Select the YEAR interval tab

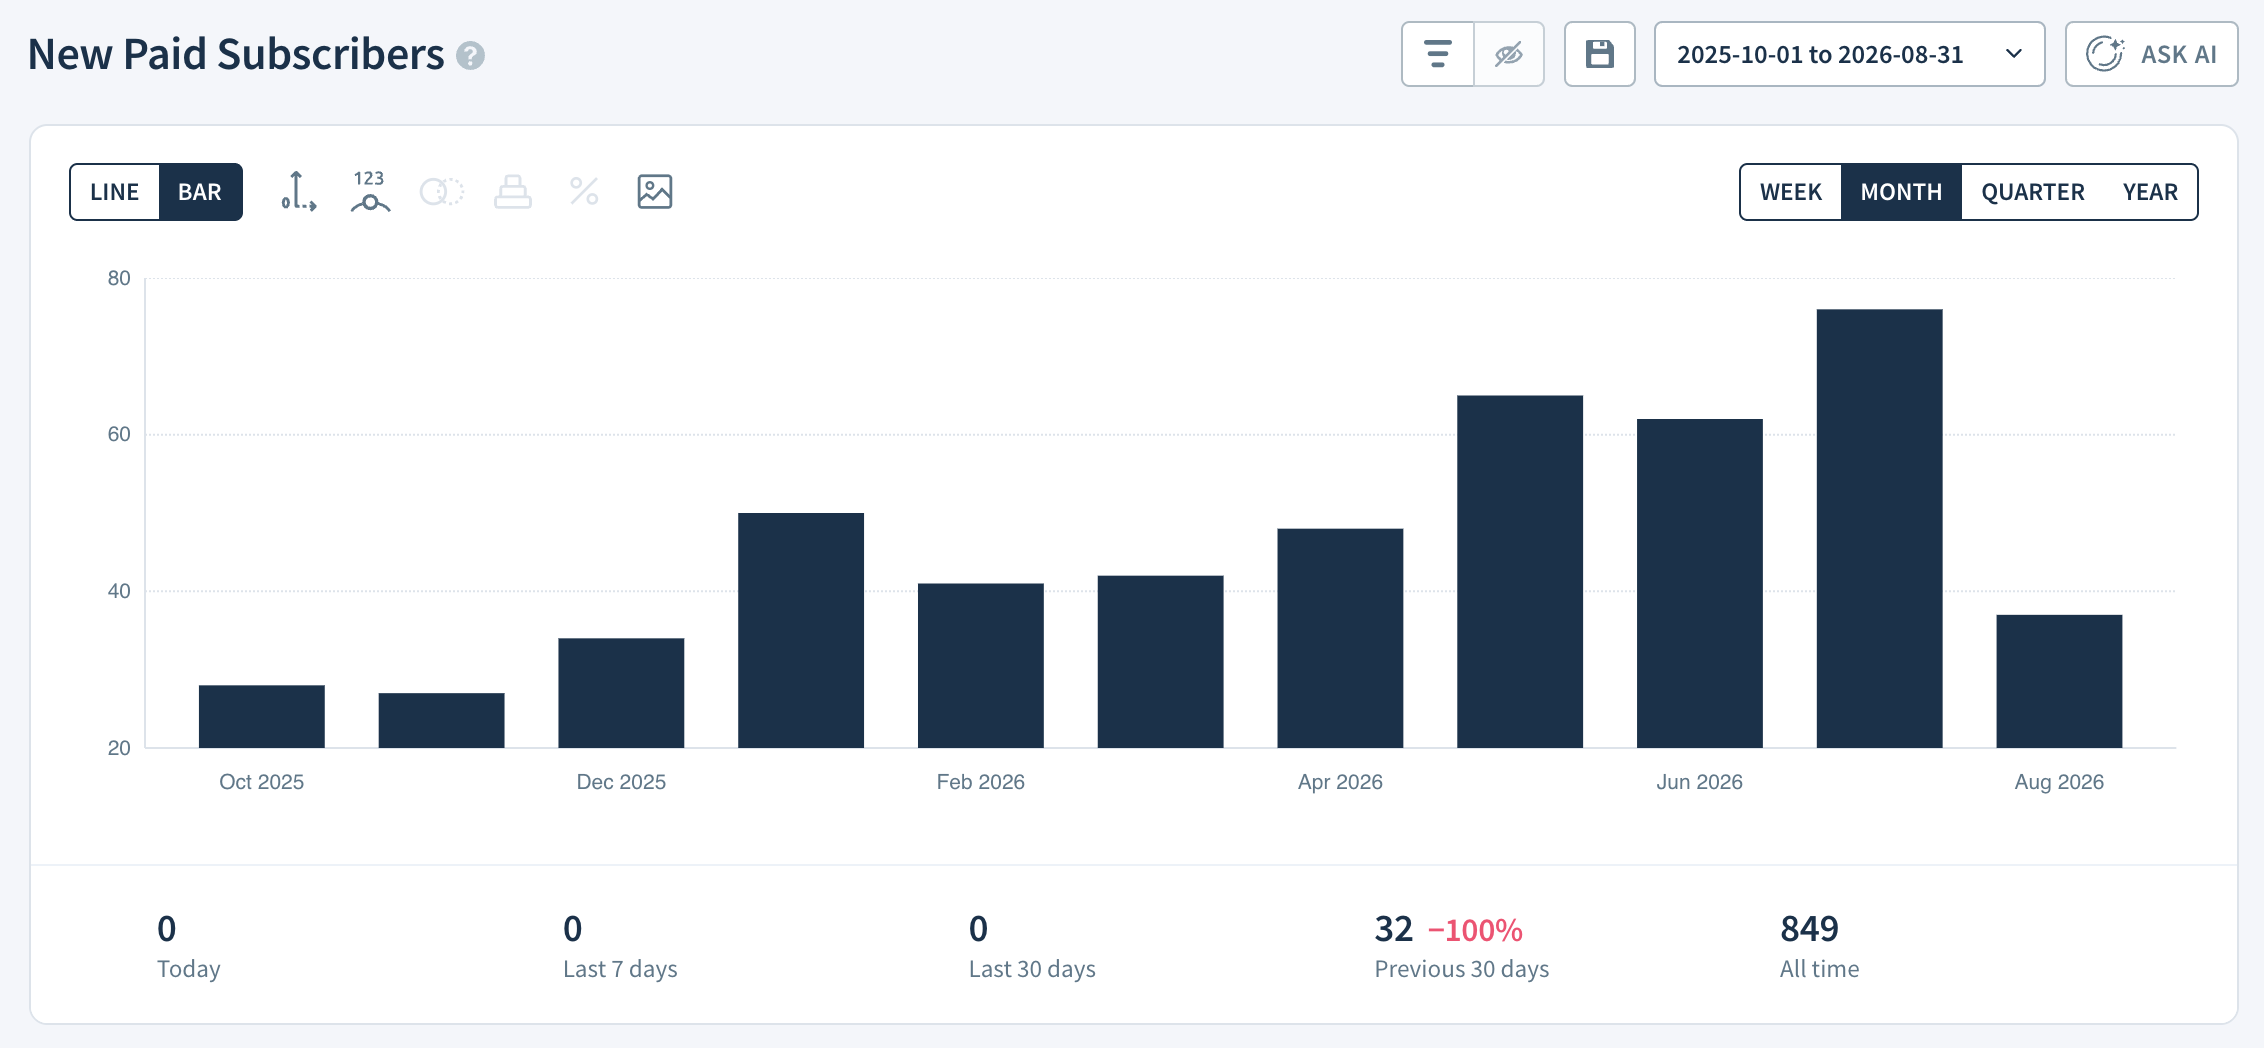coord(2150,192)
